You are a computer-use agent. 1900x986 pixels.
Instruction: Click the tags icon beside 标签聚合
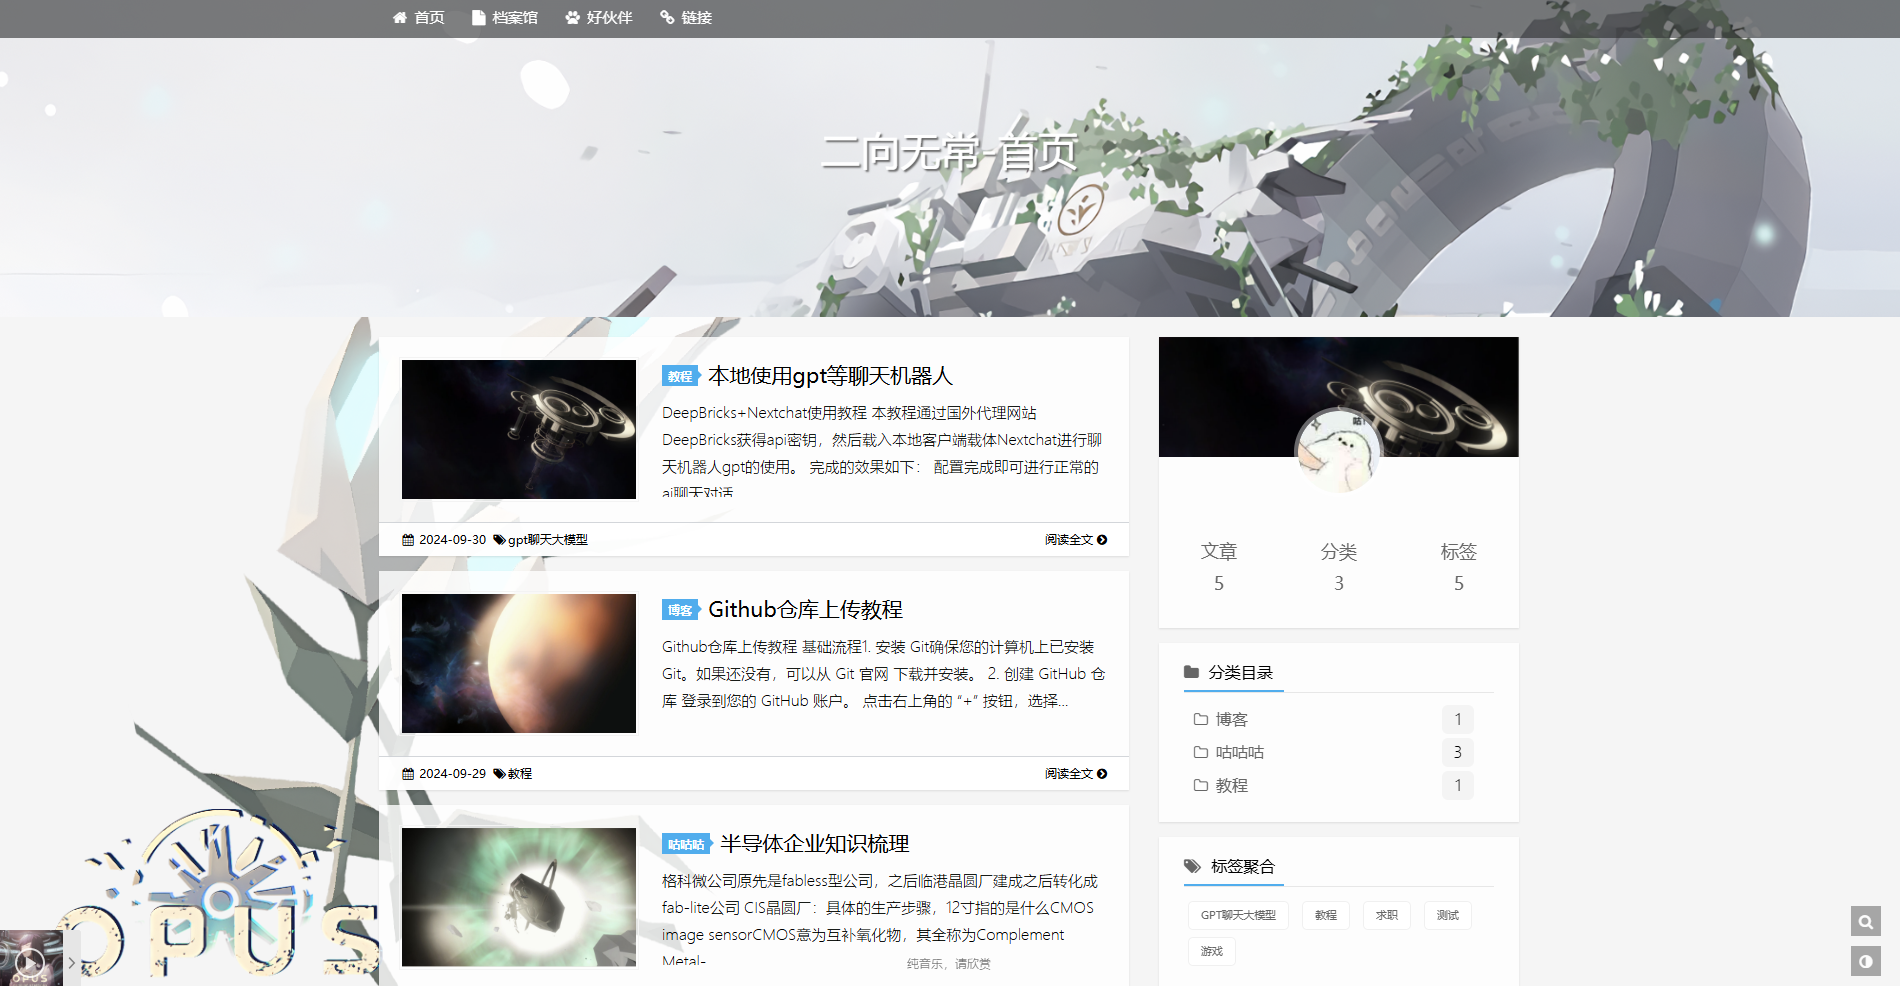pos(1192,866)
